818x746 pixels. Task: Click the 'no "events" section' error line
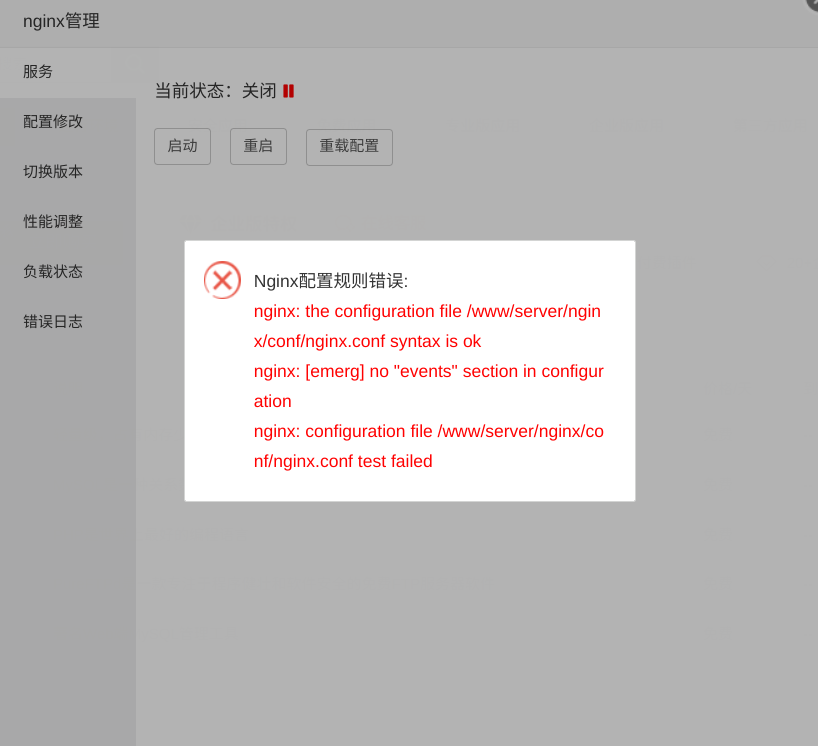click(429, 386)
